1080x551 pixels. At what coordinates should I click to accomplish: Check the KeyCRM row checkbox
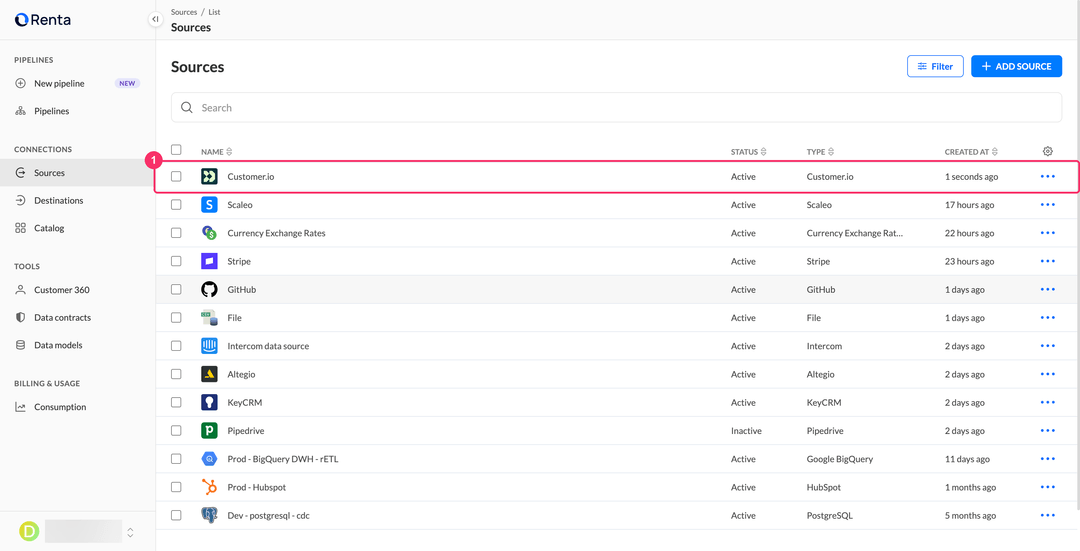click(176, 402)
